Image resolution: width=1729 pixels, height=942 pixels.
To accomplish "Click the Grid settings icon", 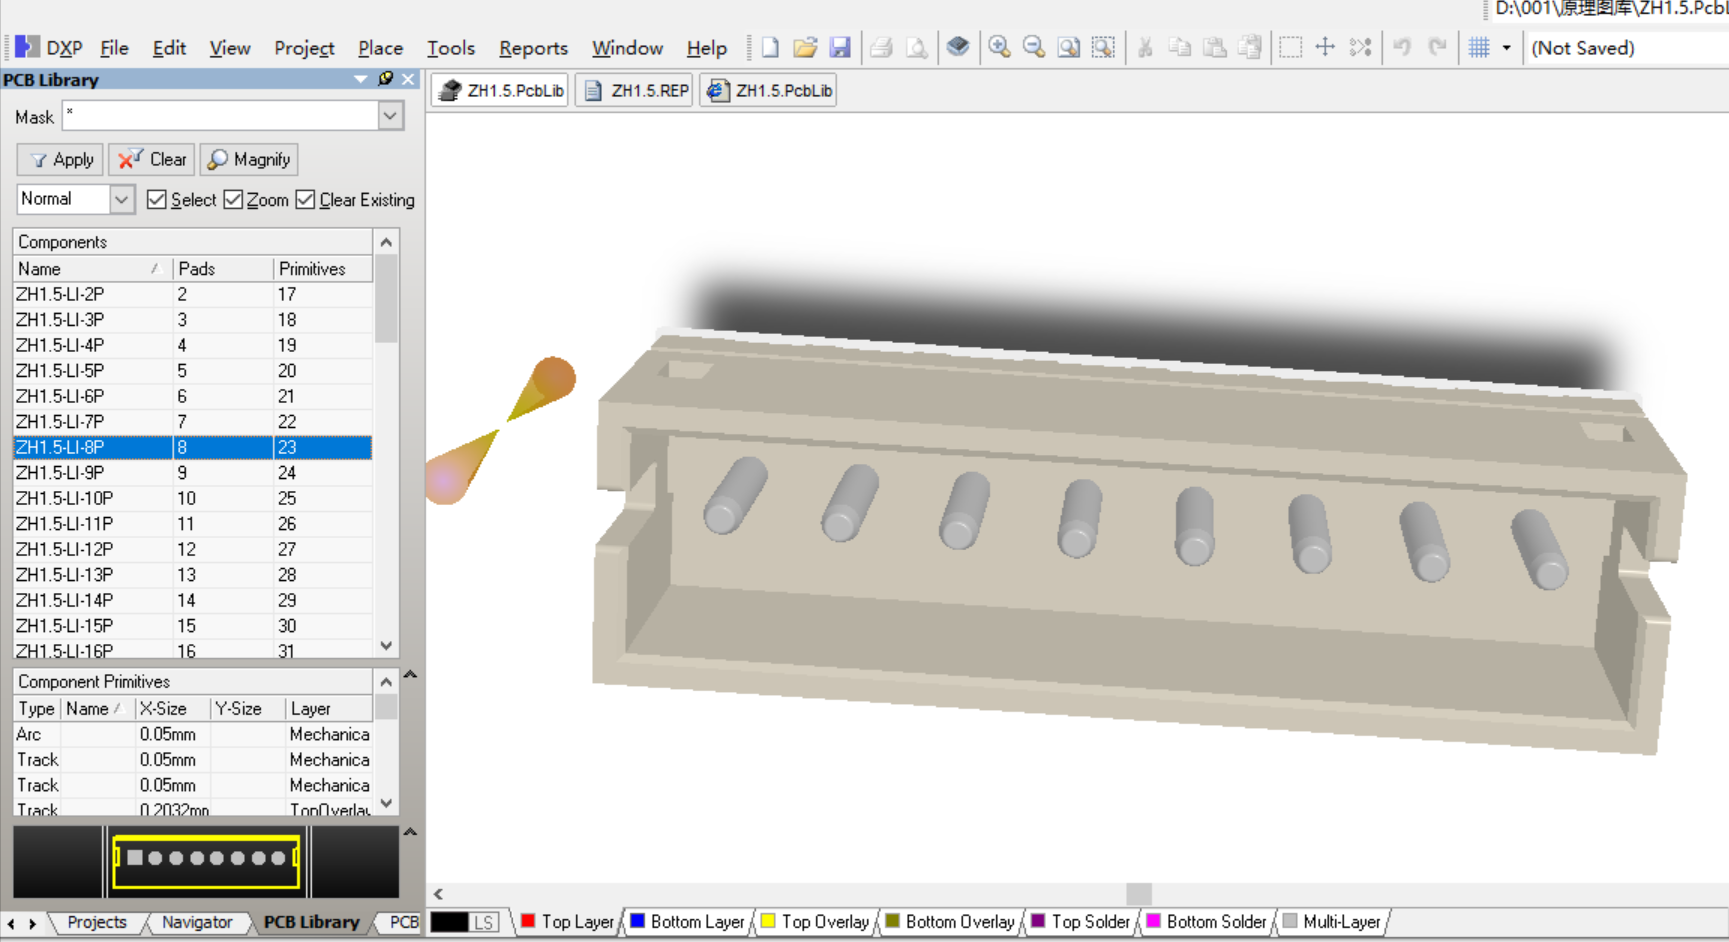I will tap(1479, 47).
